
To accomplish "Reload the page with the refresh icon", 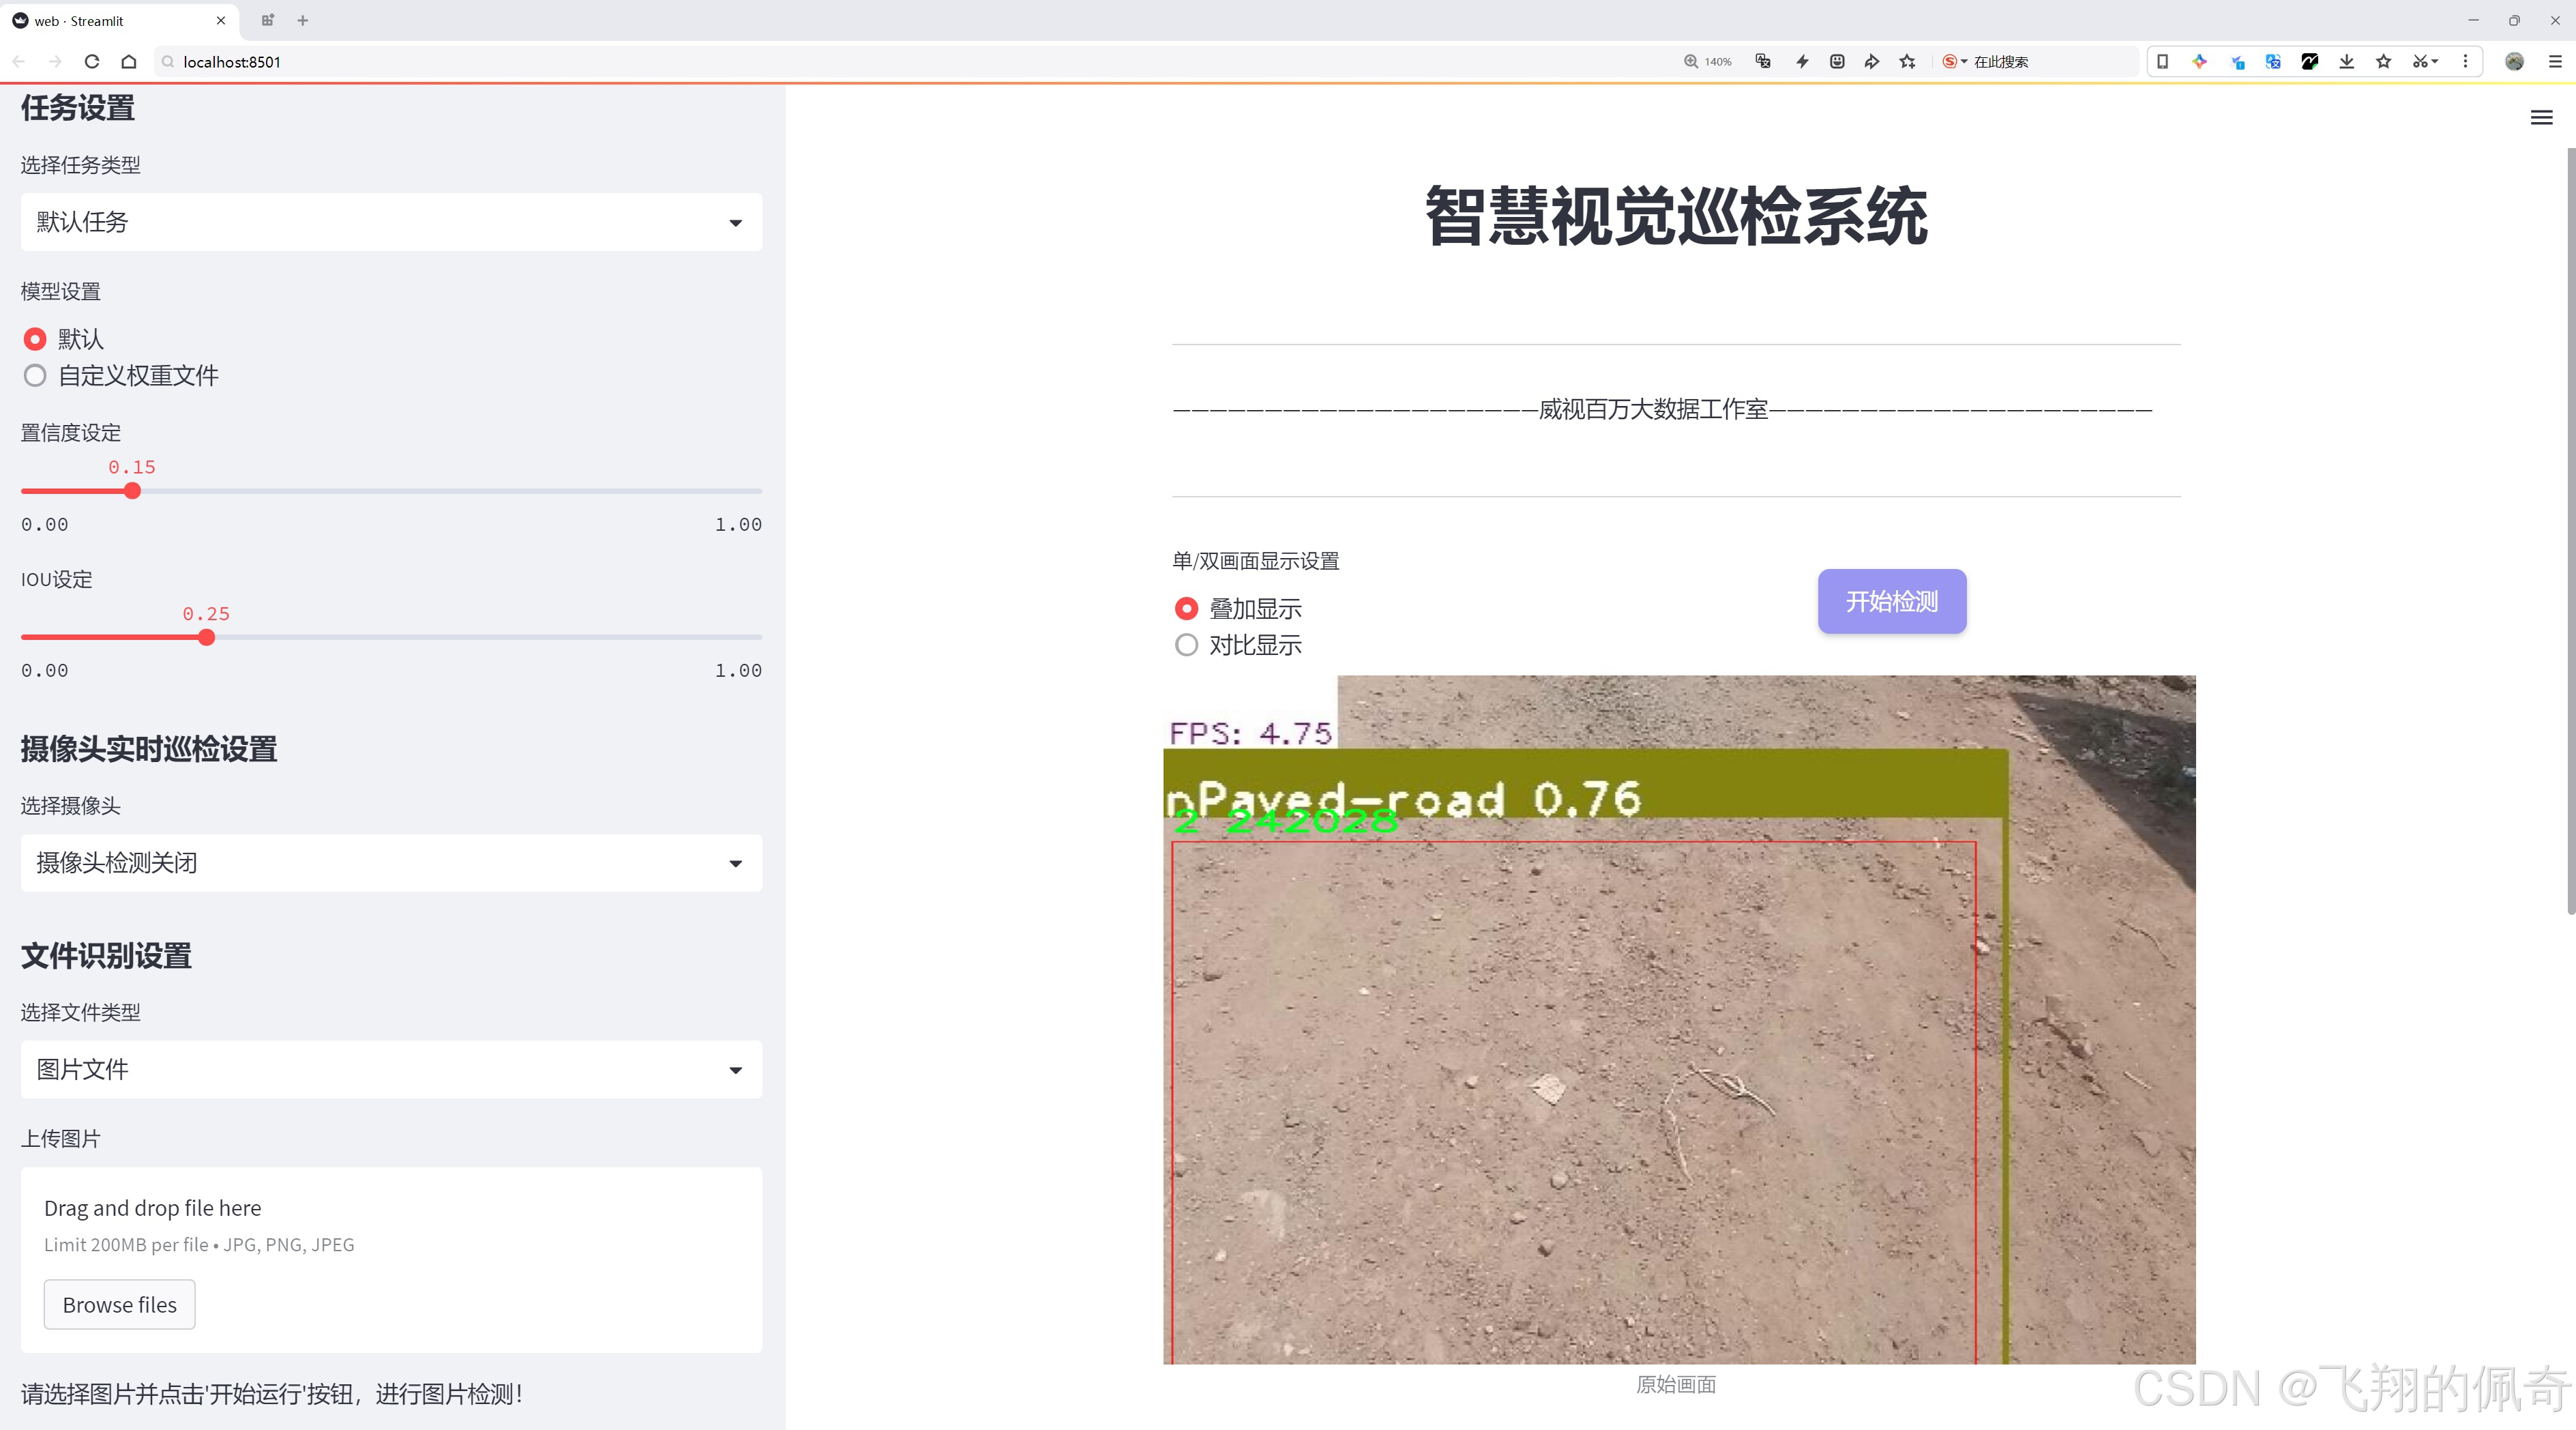I will point(91,61).
